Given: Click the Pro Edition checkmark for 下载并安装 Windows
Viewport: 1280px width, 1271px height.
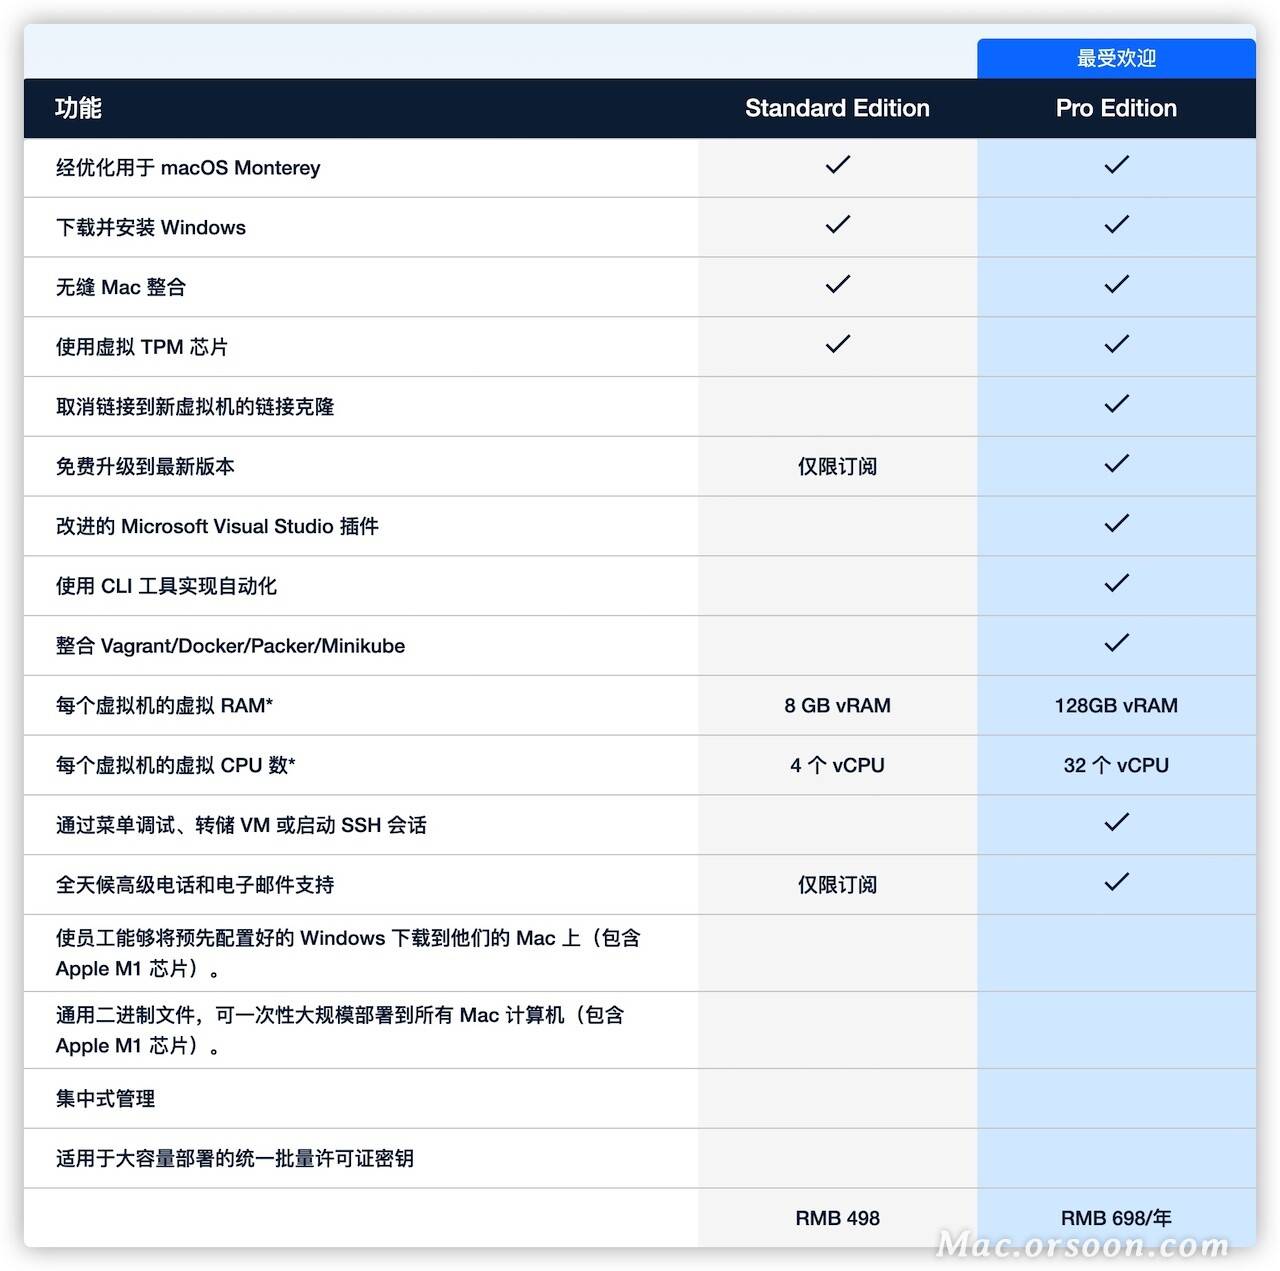Looking at the screenshot, I should (1116, 225).
